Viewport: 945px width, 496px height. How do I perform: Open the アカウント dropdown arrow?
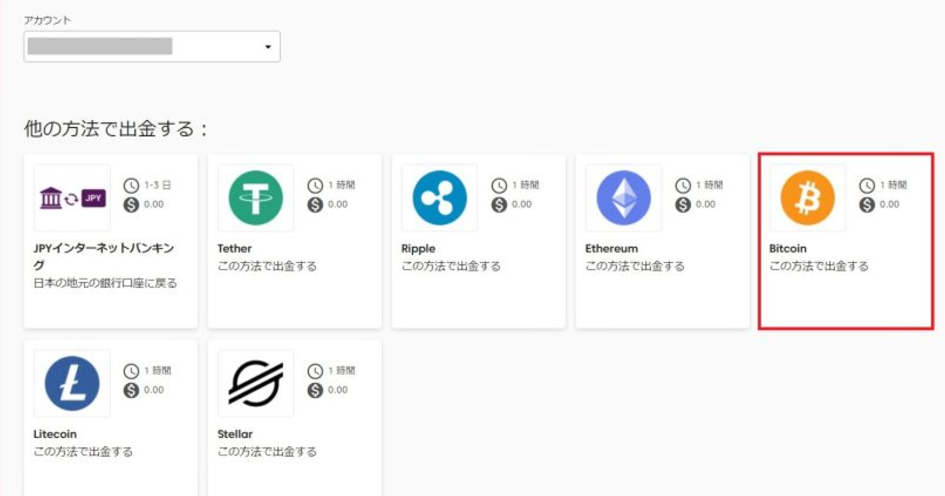tap(267, 47)
